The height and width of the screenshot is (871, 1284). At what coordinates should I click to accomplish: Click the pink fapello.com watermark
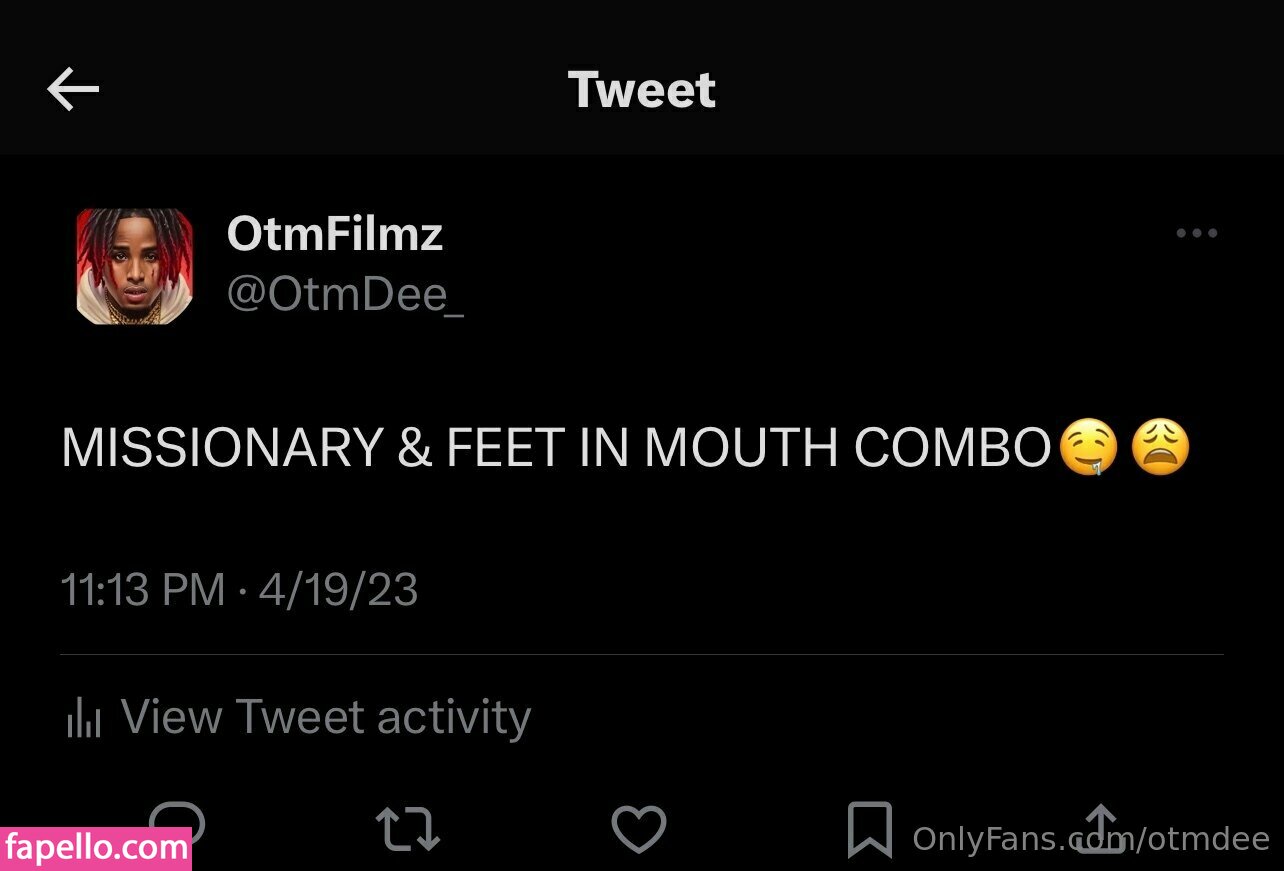click(x=96, y=849)
